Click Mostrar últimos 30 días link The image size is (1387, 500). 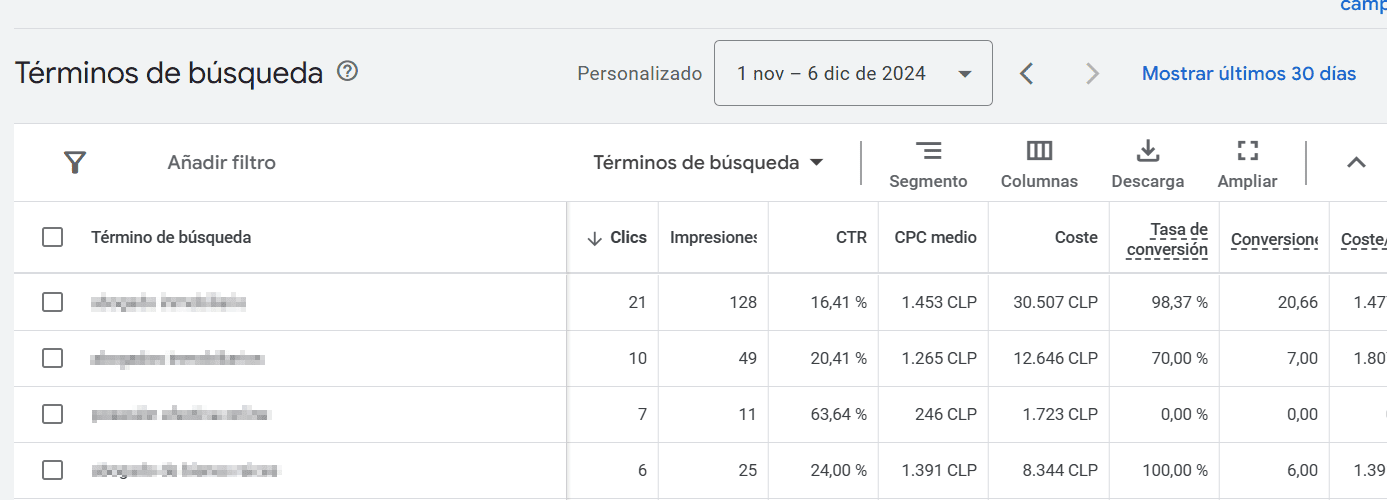1249,73
